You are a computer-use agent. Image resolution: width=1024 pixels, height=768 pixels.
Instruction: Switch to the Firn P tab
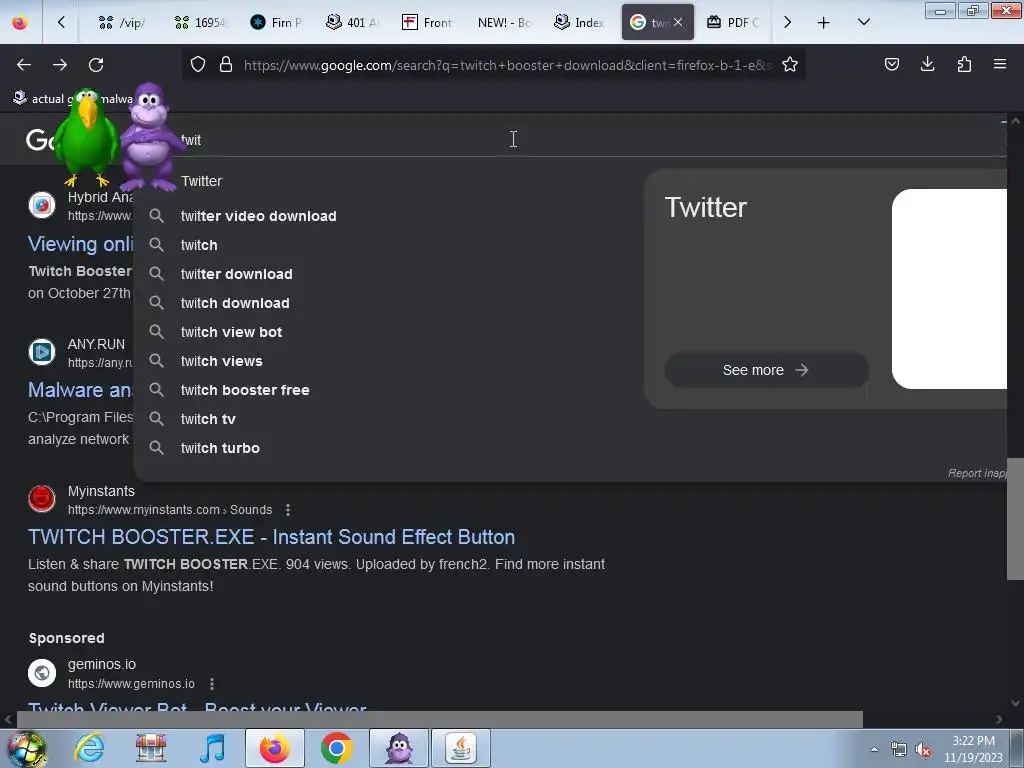coord(276,22)
